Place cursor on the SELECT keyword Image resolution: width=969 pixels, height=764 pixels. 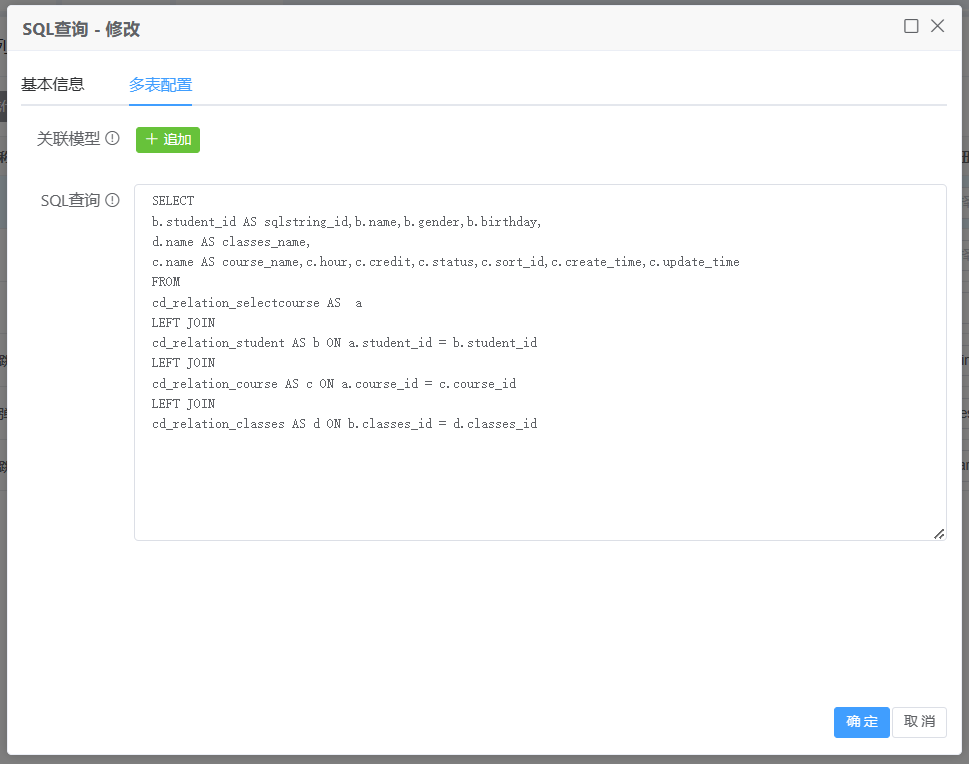click(173, 201)
